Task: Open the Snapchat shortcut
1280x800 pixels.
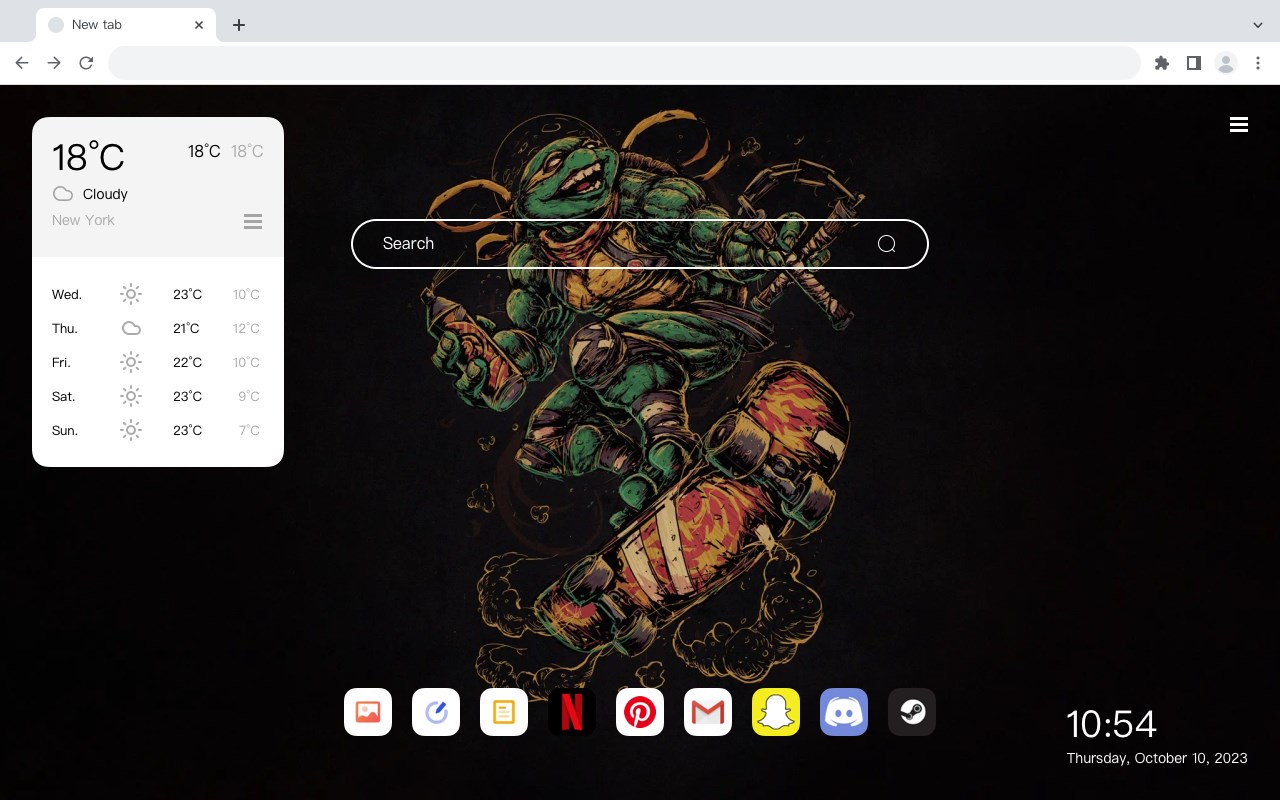Action: tap(776, 712)
